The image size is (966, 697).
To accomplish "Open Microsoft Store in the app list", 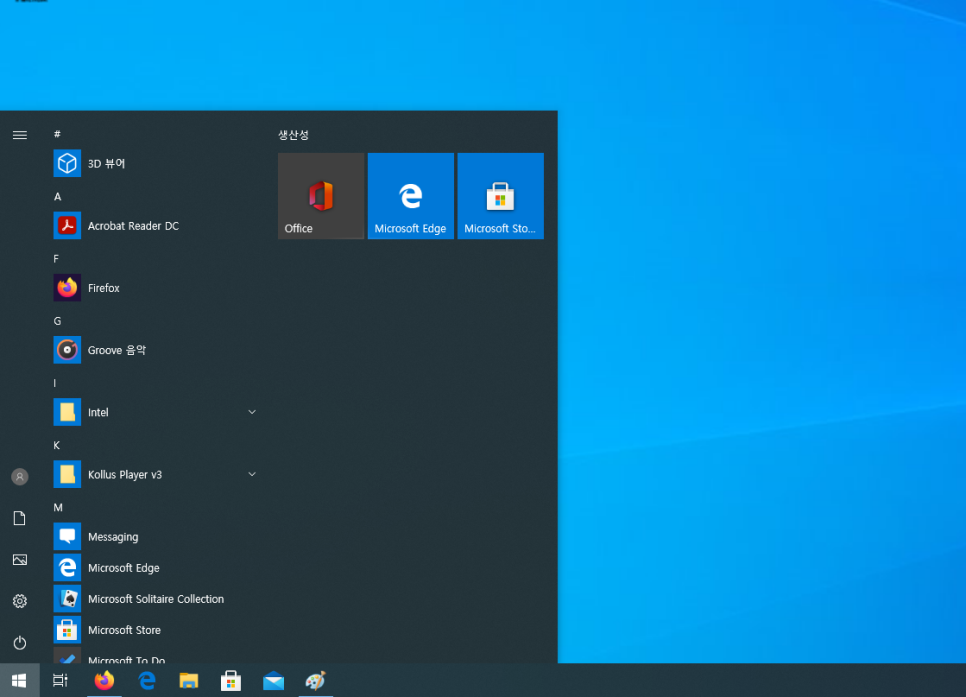I will [x=155, y=630].
